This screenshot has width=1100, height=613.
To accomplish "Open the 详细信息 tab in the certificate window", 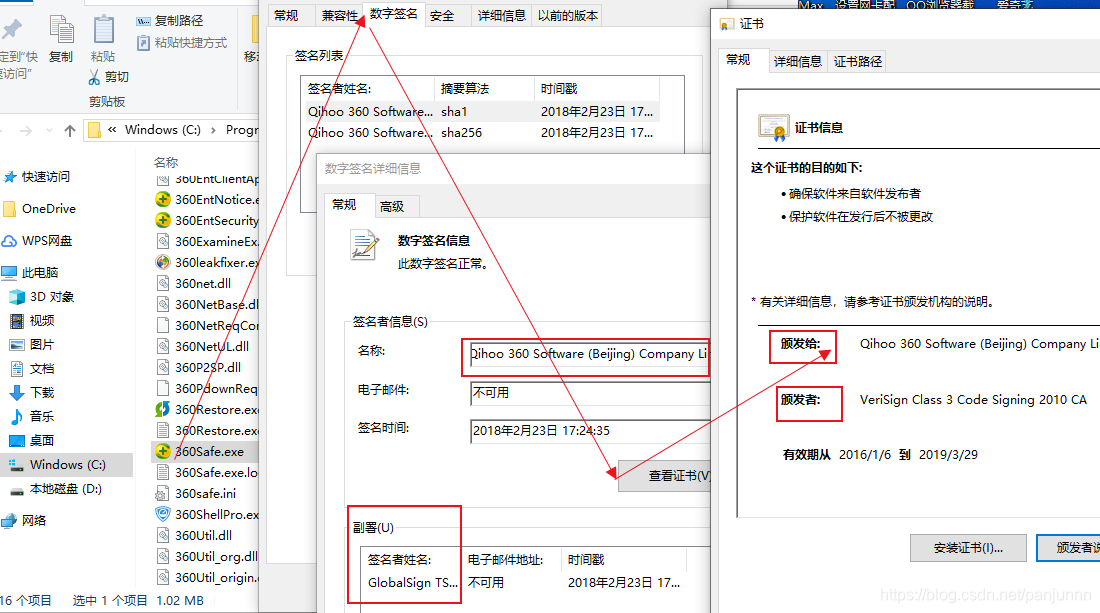I will click(x=798, y=62).
